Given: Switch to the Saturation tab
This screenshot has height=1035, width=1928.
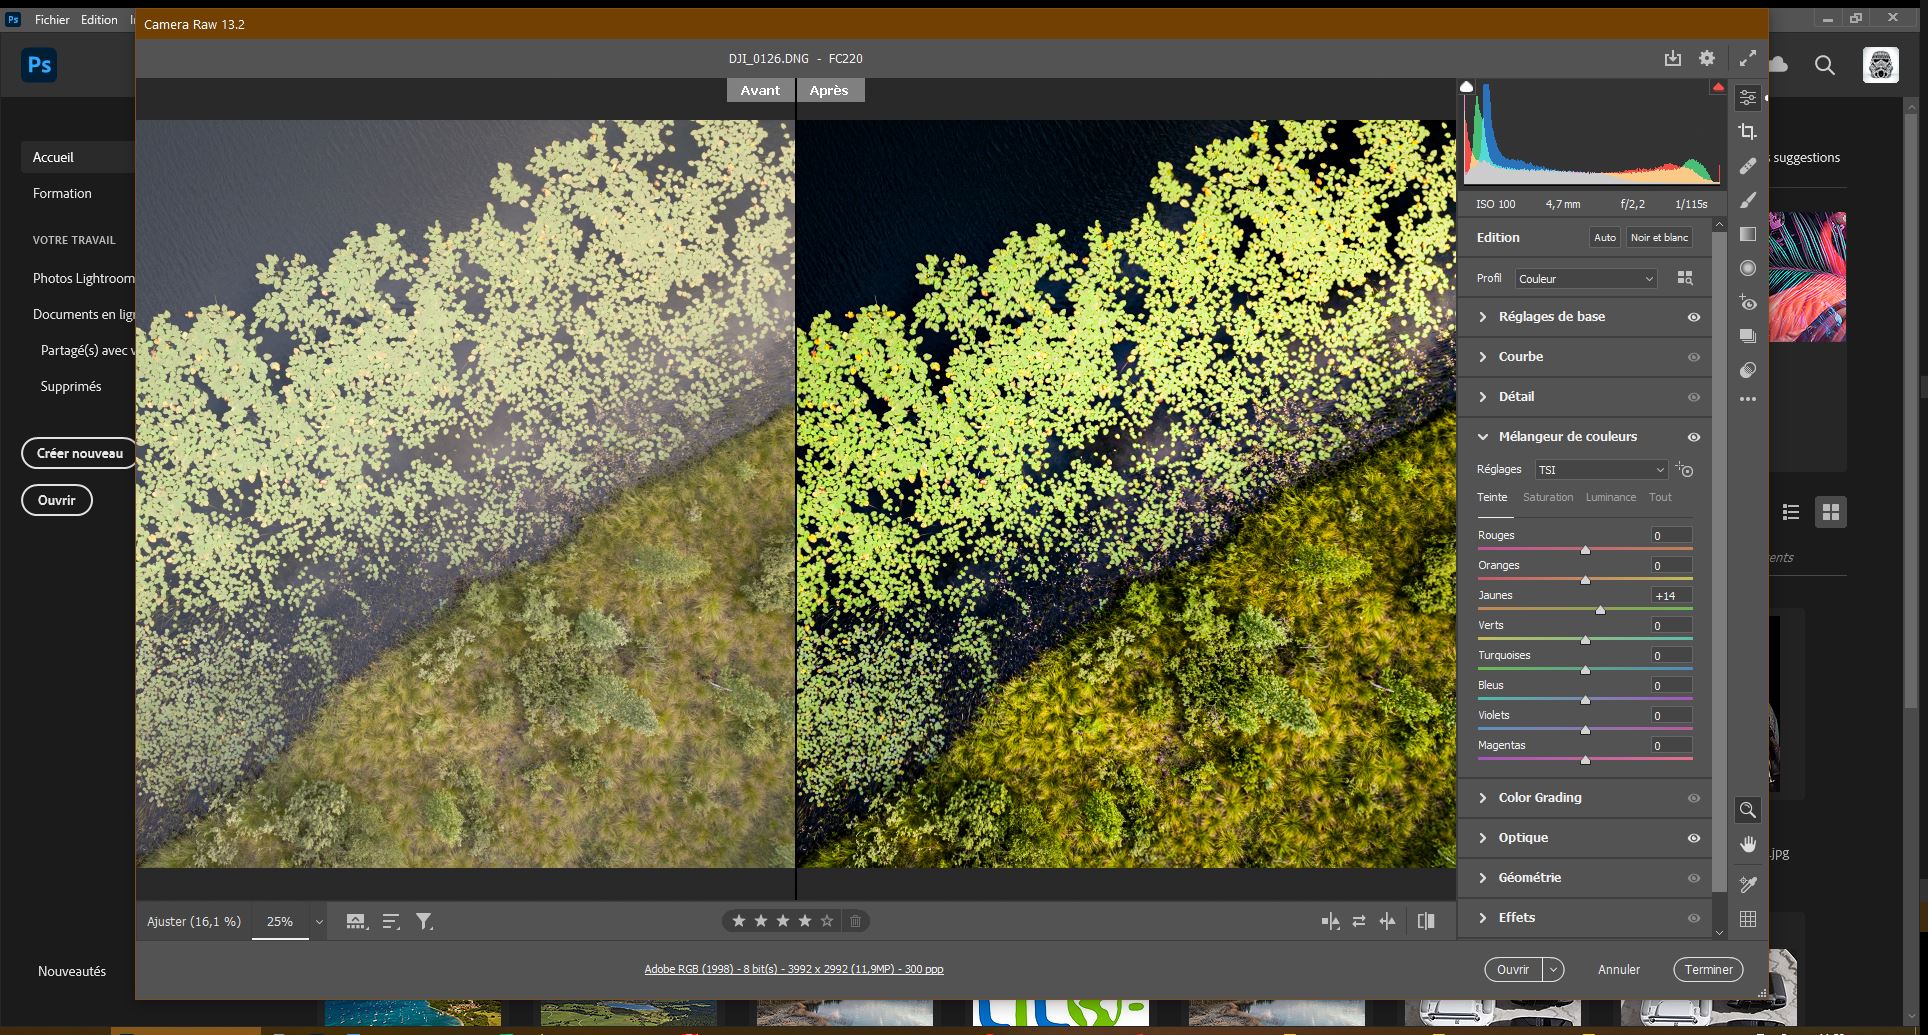Looking at the screenshot, I should (1547, 497).
